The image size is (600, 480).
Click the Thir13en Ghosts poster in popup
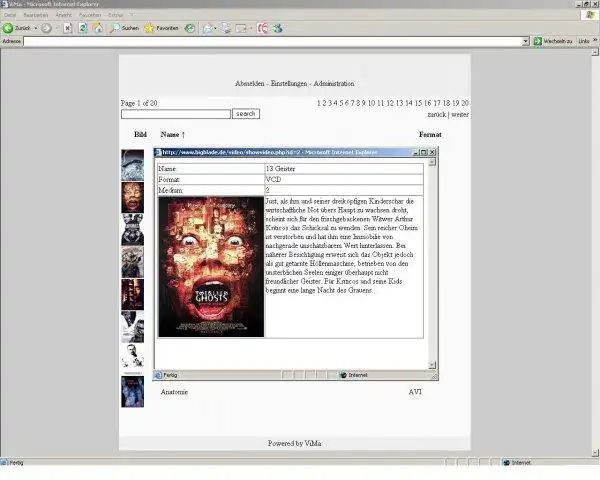pos(211,267)
